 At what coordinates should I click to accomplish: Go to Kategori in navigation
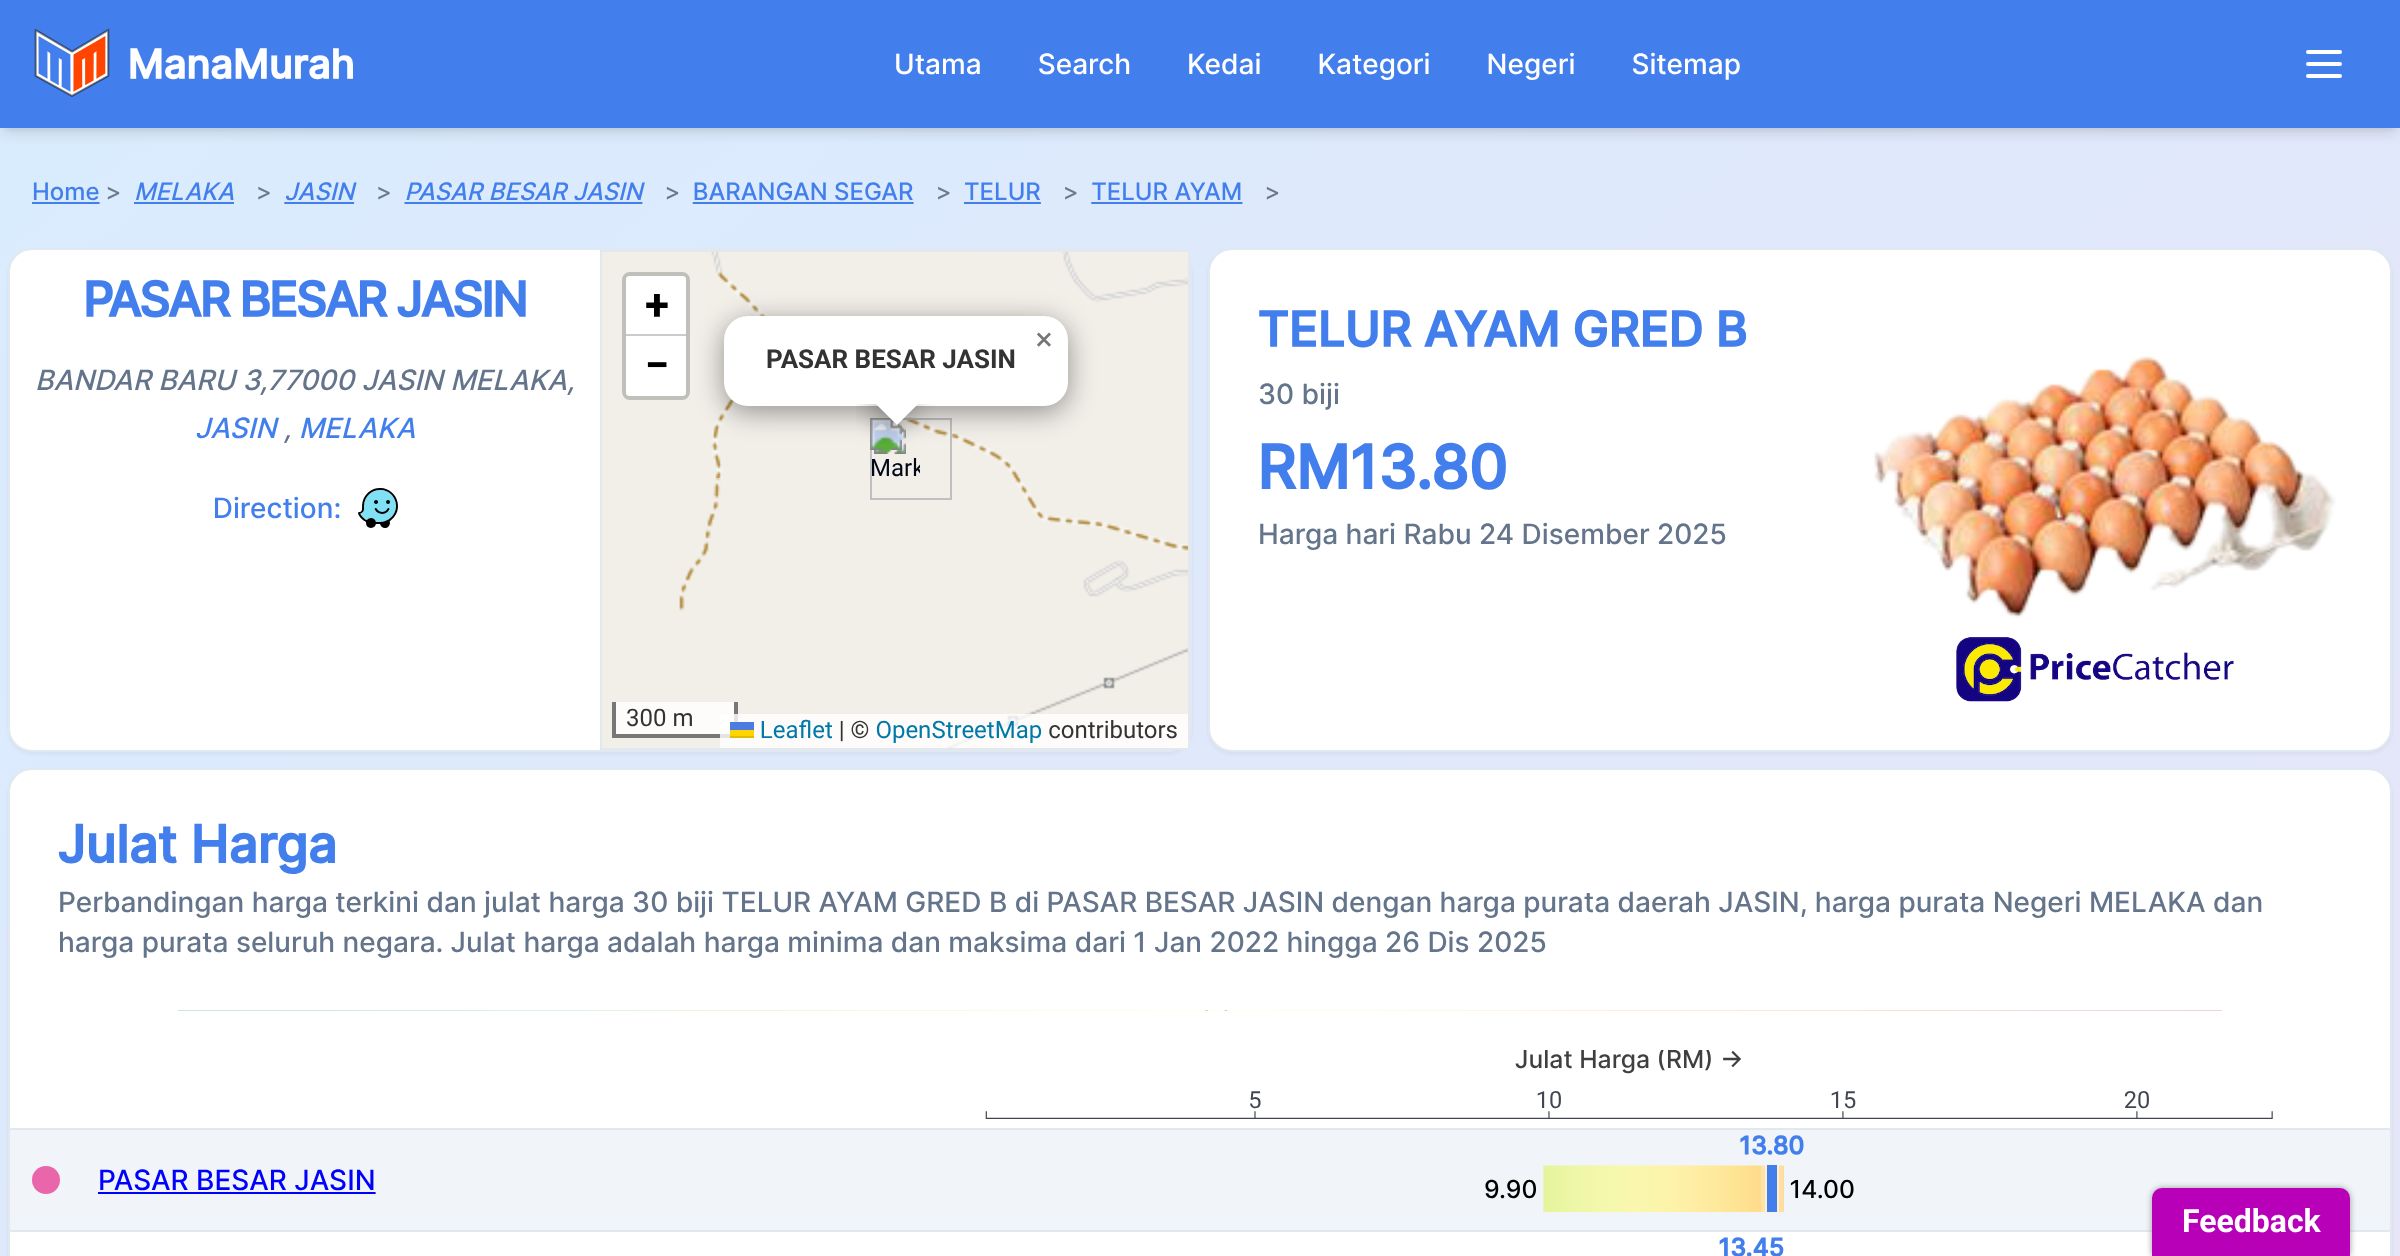(1373, 64)
